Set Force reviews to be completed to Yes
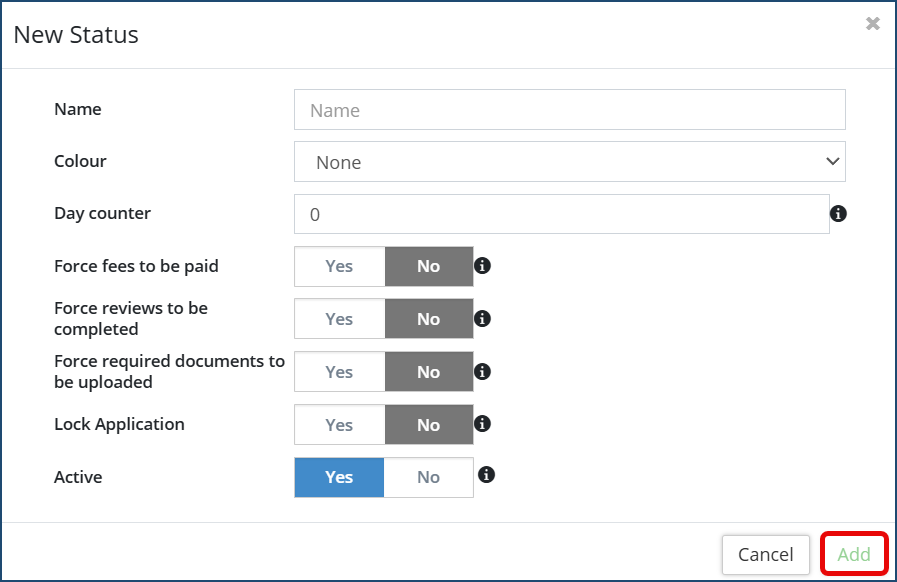Image resolution: width=897 pixels, height=582 pixels. [x=340, y=319]
